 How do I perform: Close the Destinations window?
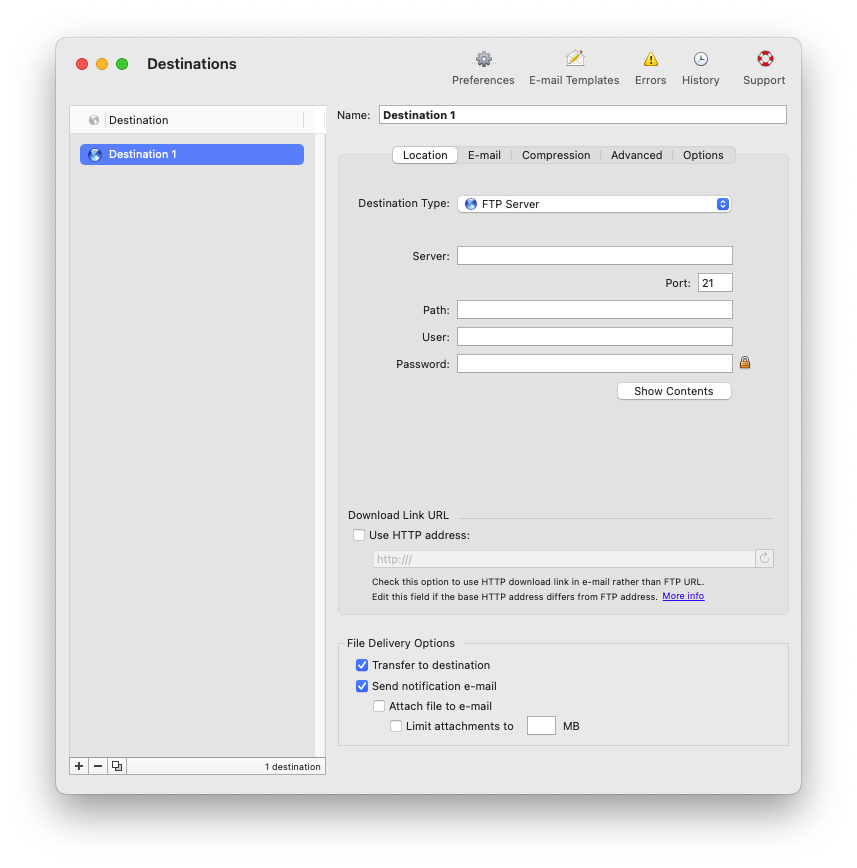pos(82,64)
